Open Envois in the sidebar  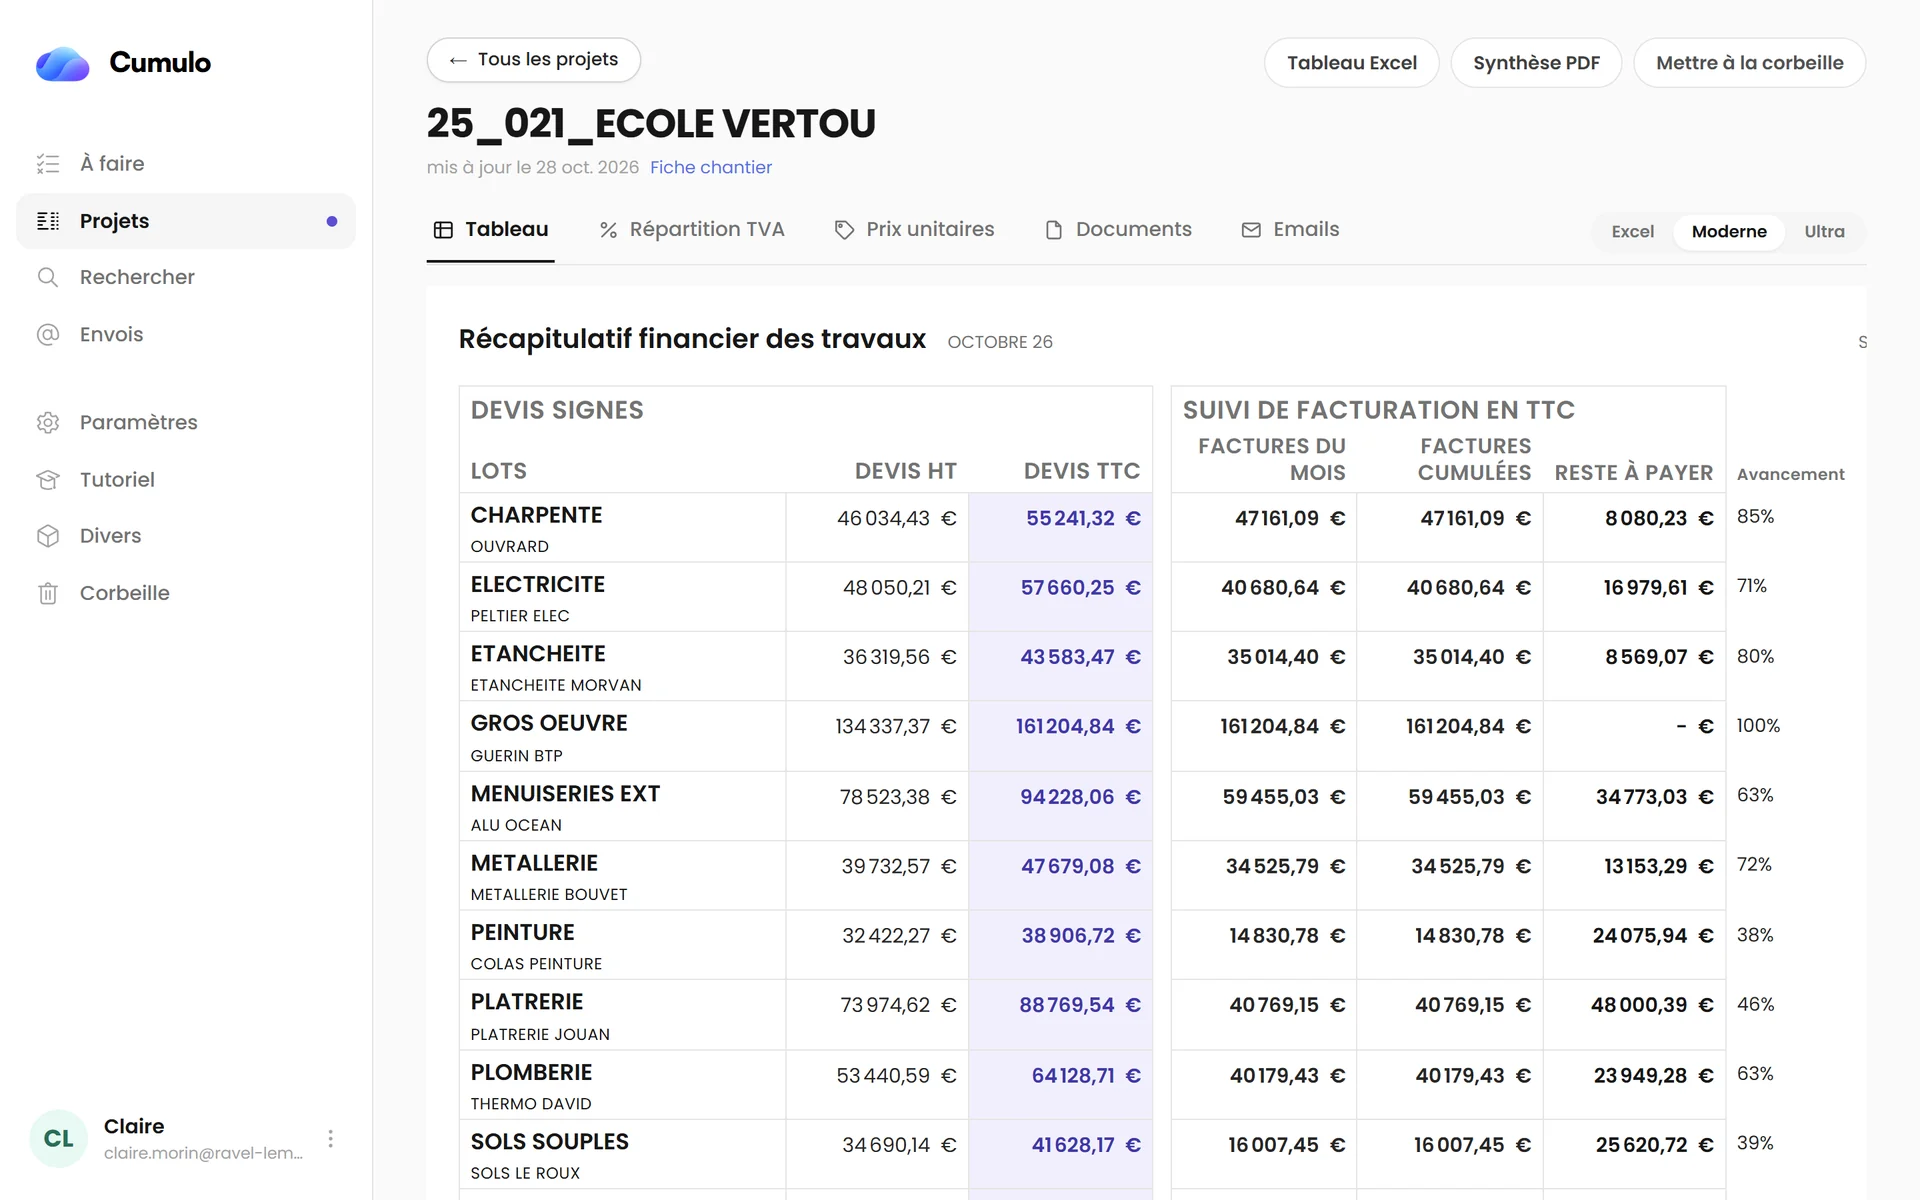186,334
